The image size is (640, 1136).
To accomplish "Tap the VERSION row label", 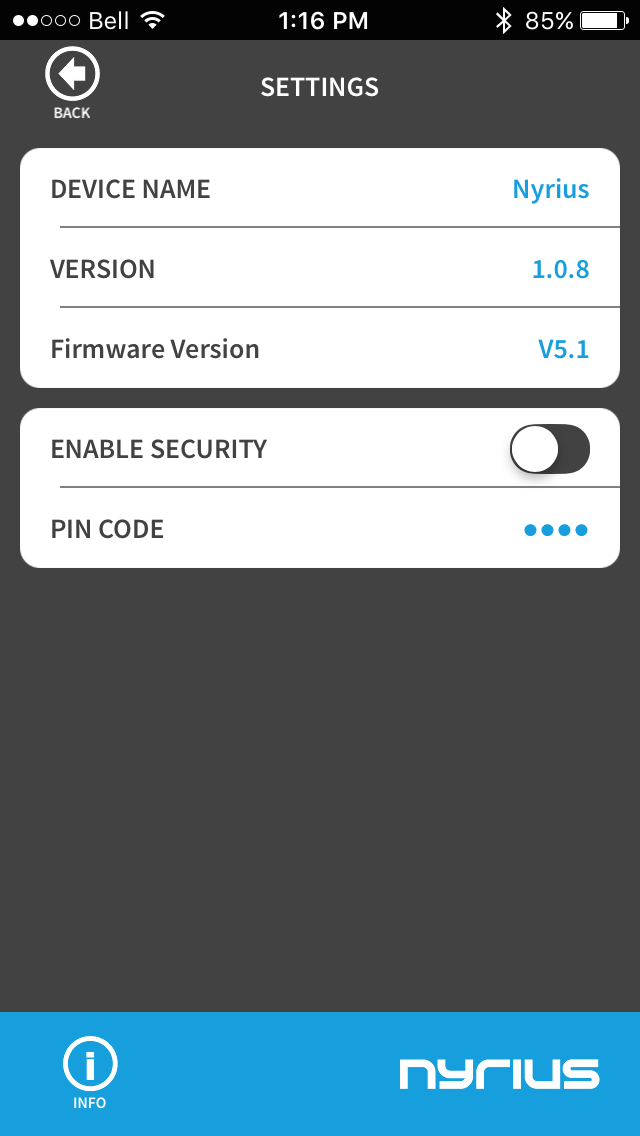I will point(103,269).
